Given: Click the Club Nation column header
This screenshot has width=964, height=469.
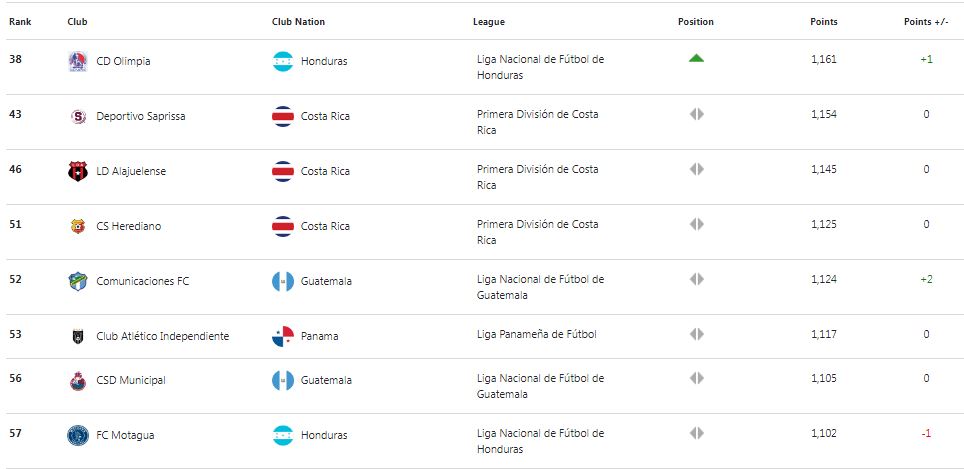Looking at the screenshot, I should 298,22.
